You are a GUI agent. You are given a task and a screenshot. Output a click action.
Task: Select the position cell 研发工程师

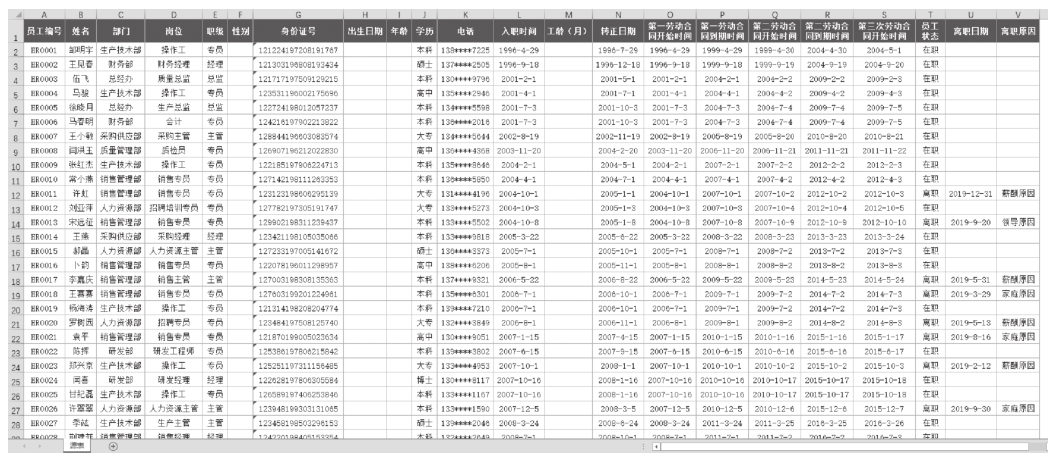pos(174,352)
